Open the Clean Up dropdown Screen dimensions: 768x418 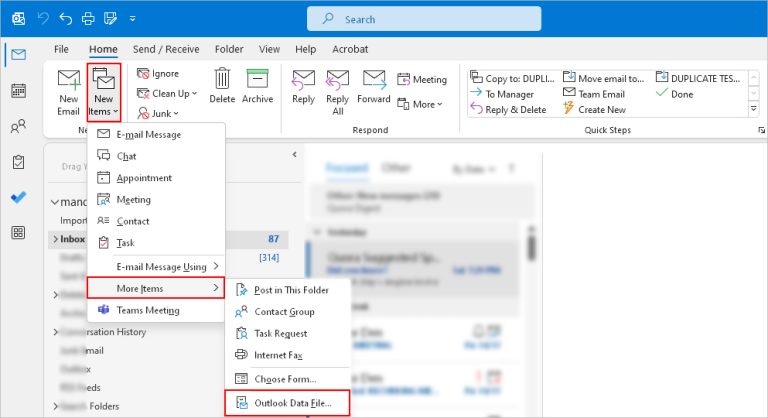coord(167,93)
